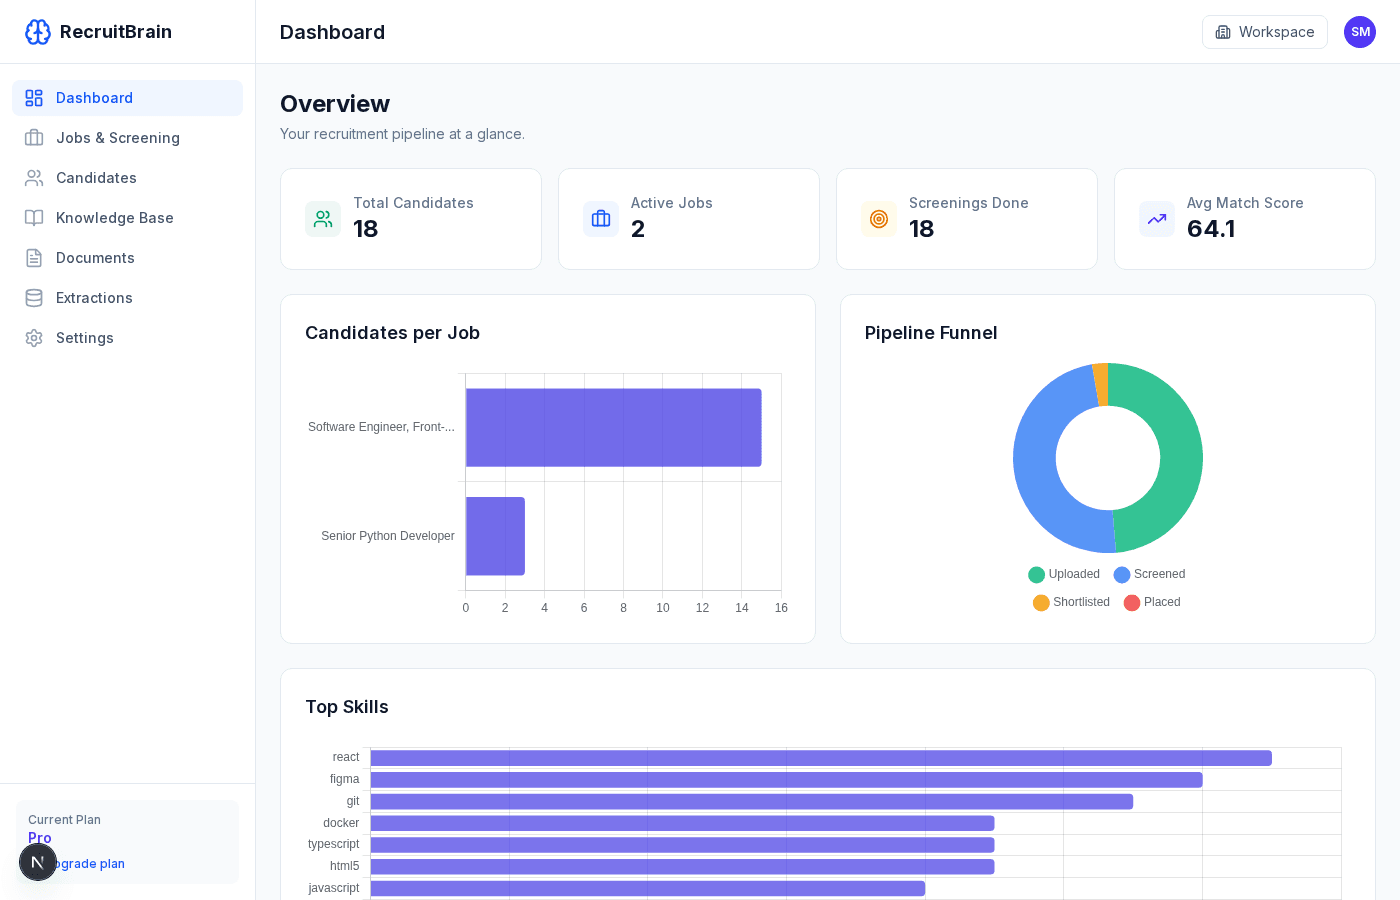Click the Workspace button
The height and width of the screenshot is (900, 1400).
[1264, 31]
